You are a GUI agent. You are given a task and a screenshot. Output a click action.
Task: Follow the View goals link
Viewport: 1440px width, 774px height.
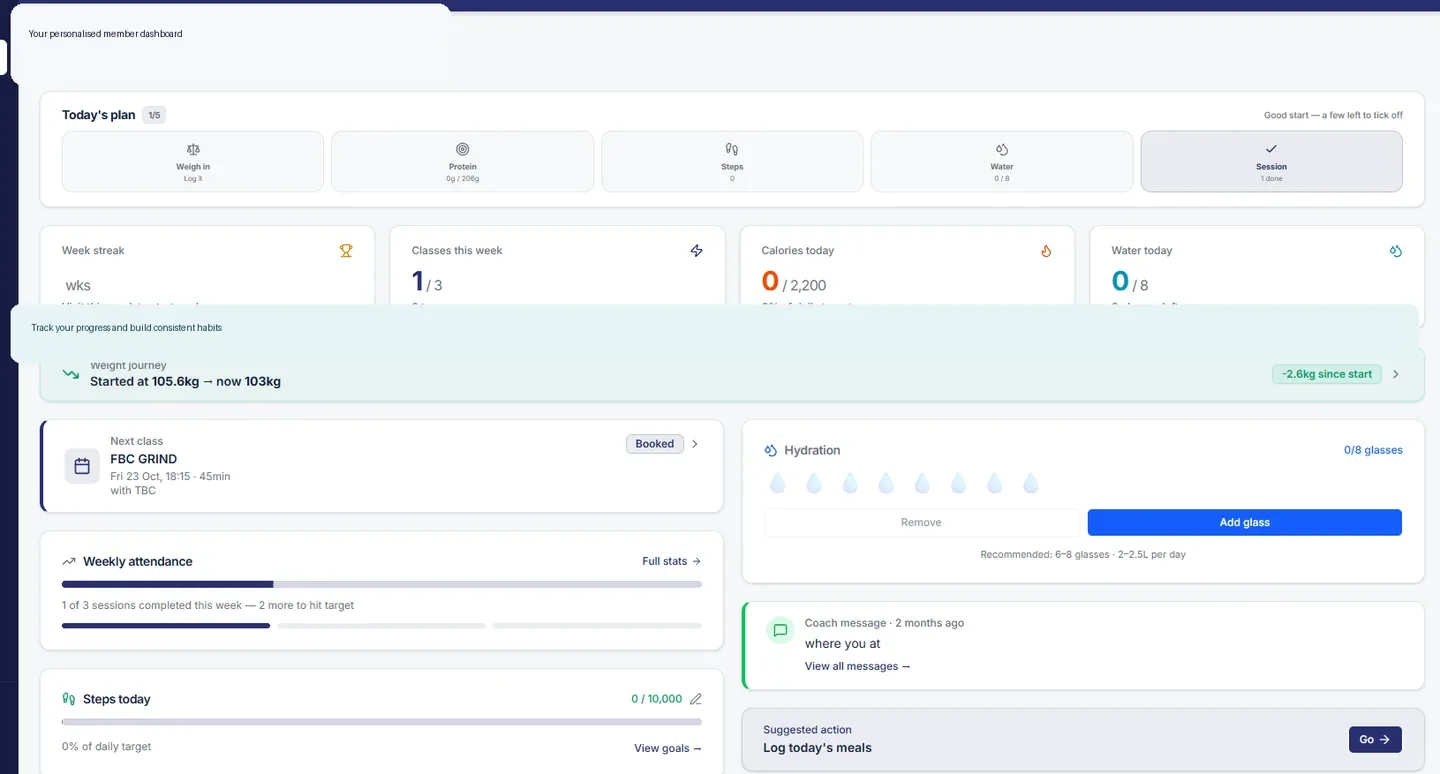(668, 748)
